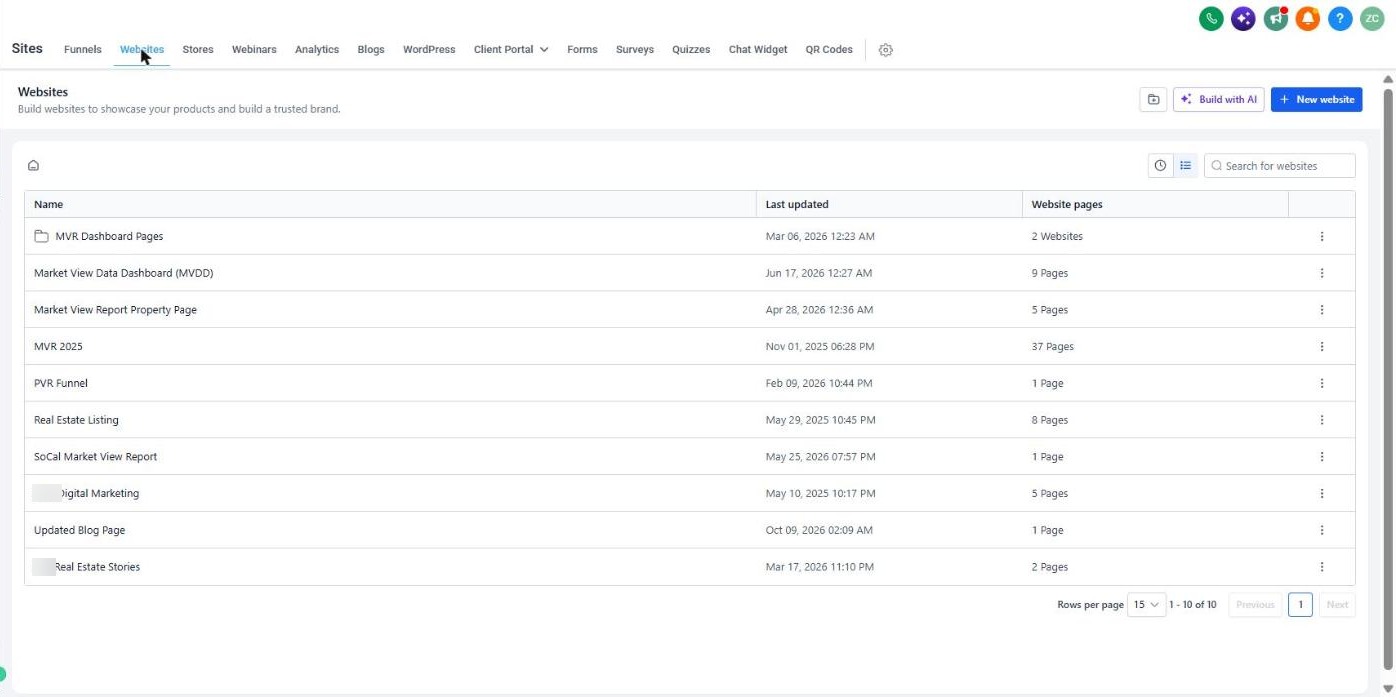Viewport: 1396px width, 697px height.
Task: Open the Stores tab
Action: pos(198,50)
